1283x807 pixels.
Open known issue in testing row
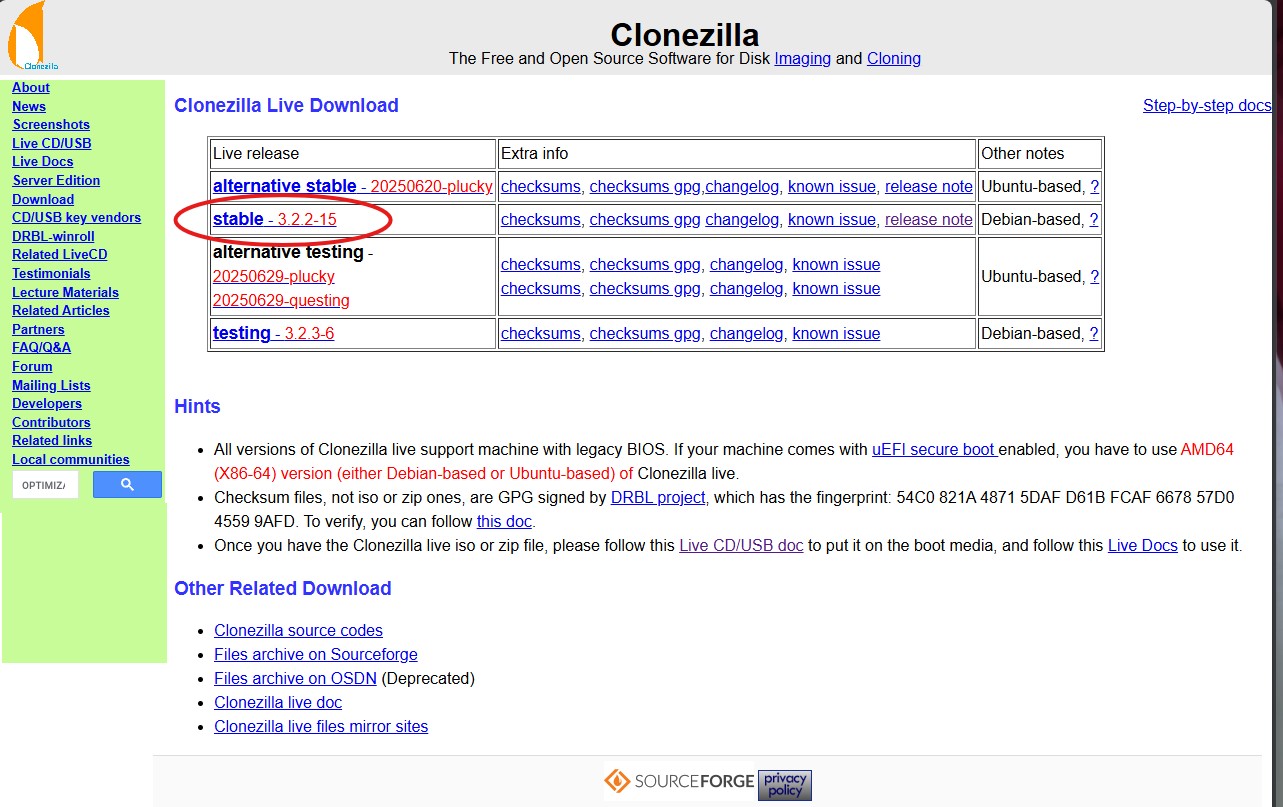tap(837, 333)
